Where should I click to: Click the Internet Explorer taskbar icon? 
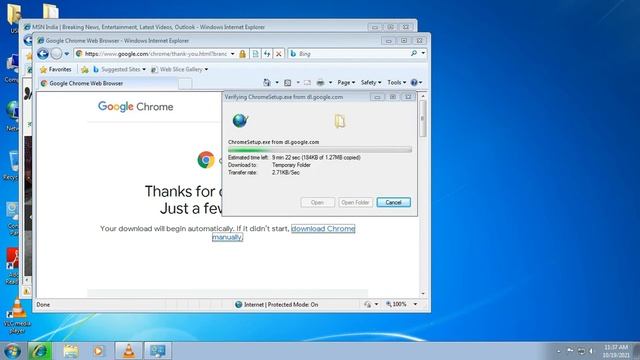pos(40,351)
